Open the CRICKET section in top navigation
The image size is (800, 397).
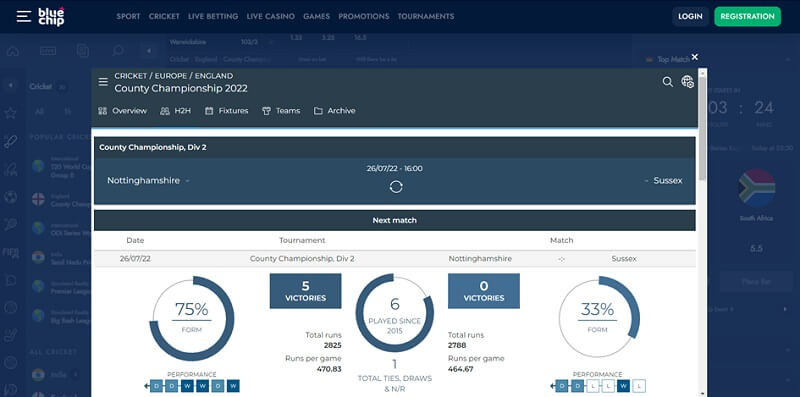point(164,16)
